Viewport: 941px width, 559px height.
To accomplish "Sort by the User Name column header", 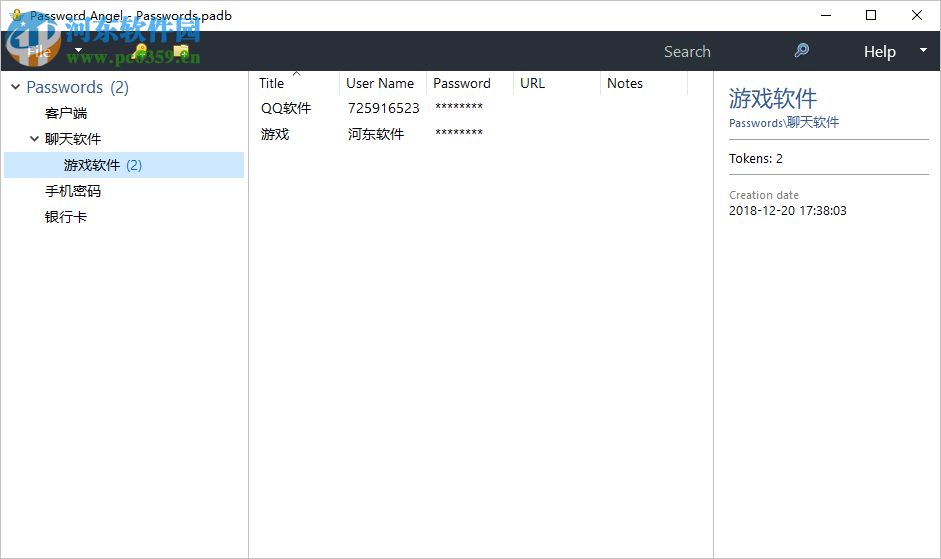I will click(382, 83).
